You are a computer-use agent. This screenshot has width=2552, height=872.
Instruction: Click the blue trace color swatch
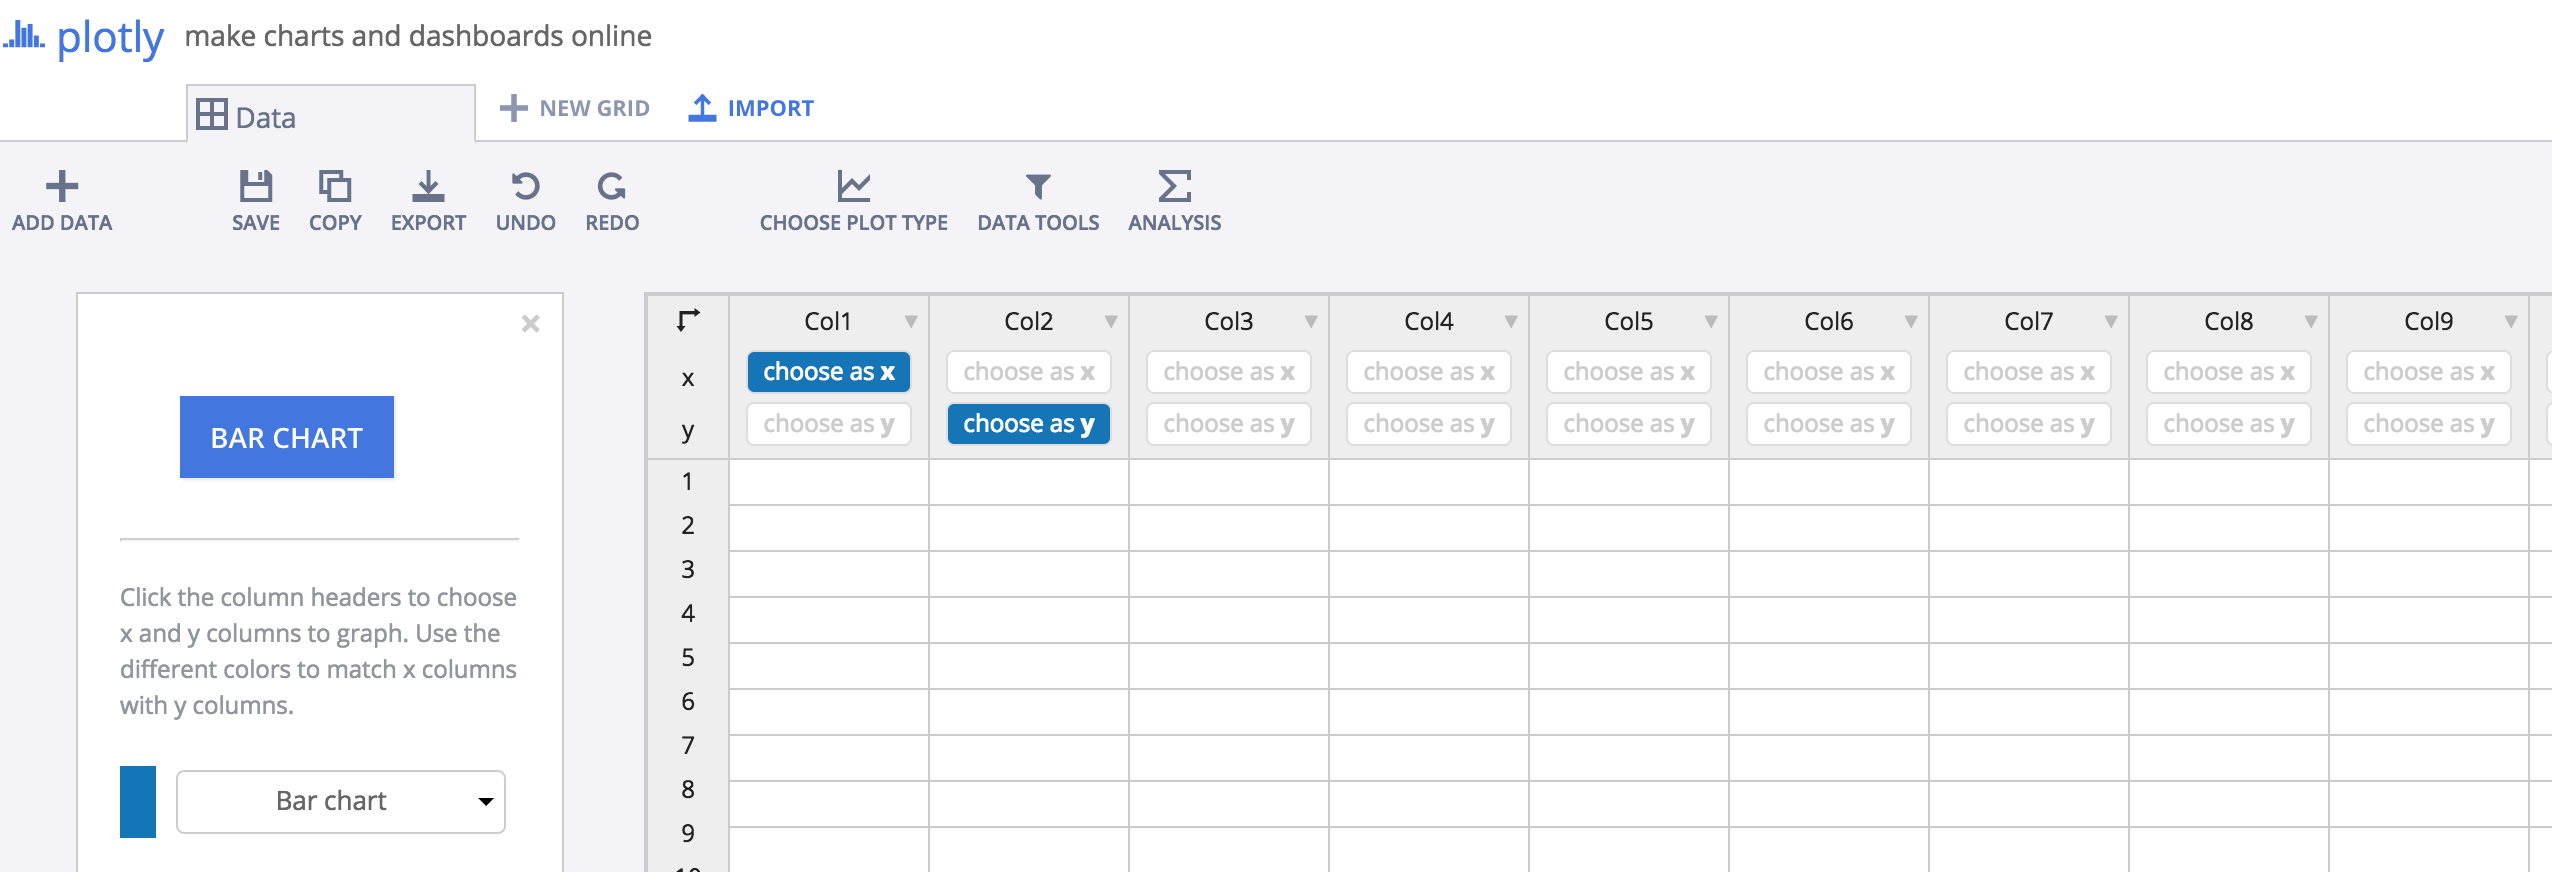[x=138, y=801]
